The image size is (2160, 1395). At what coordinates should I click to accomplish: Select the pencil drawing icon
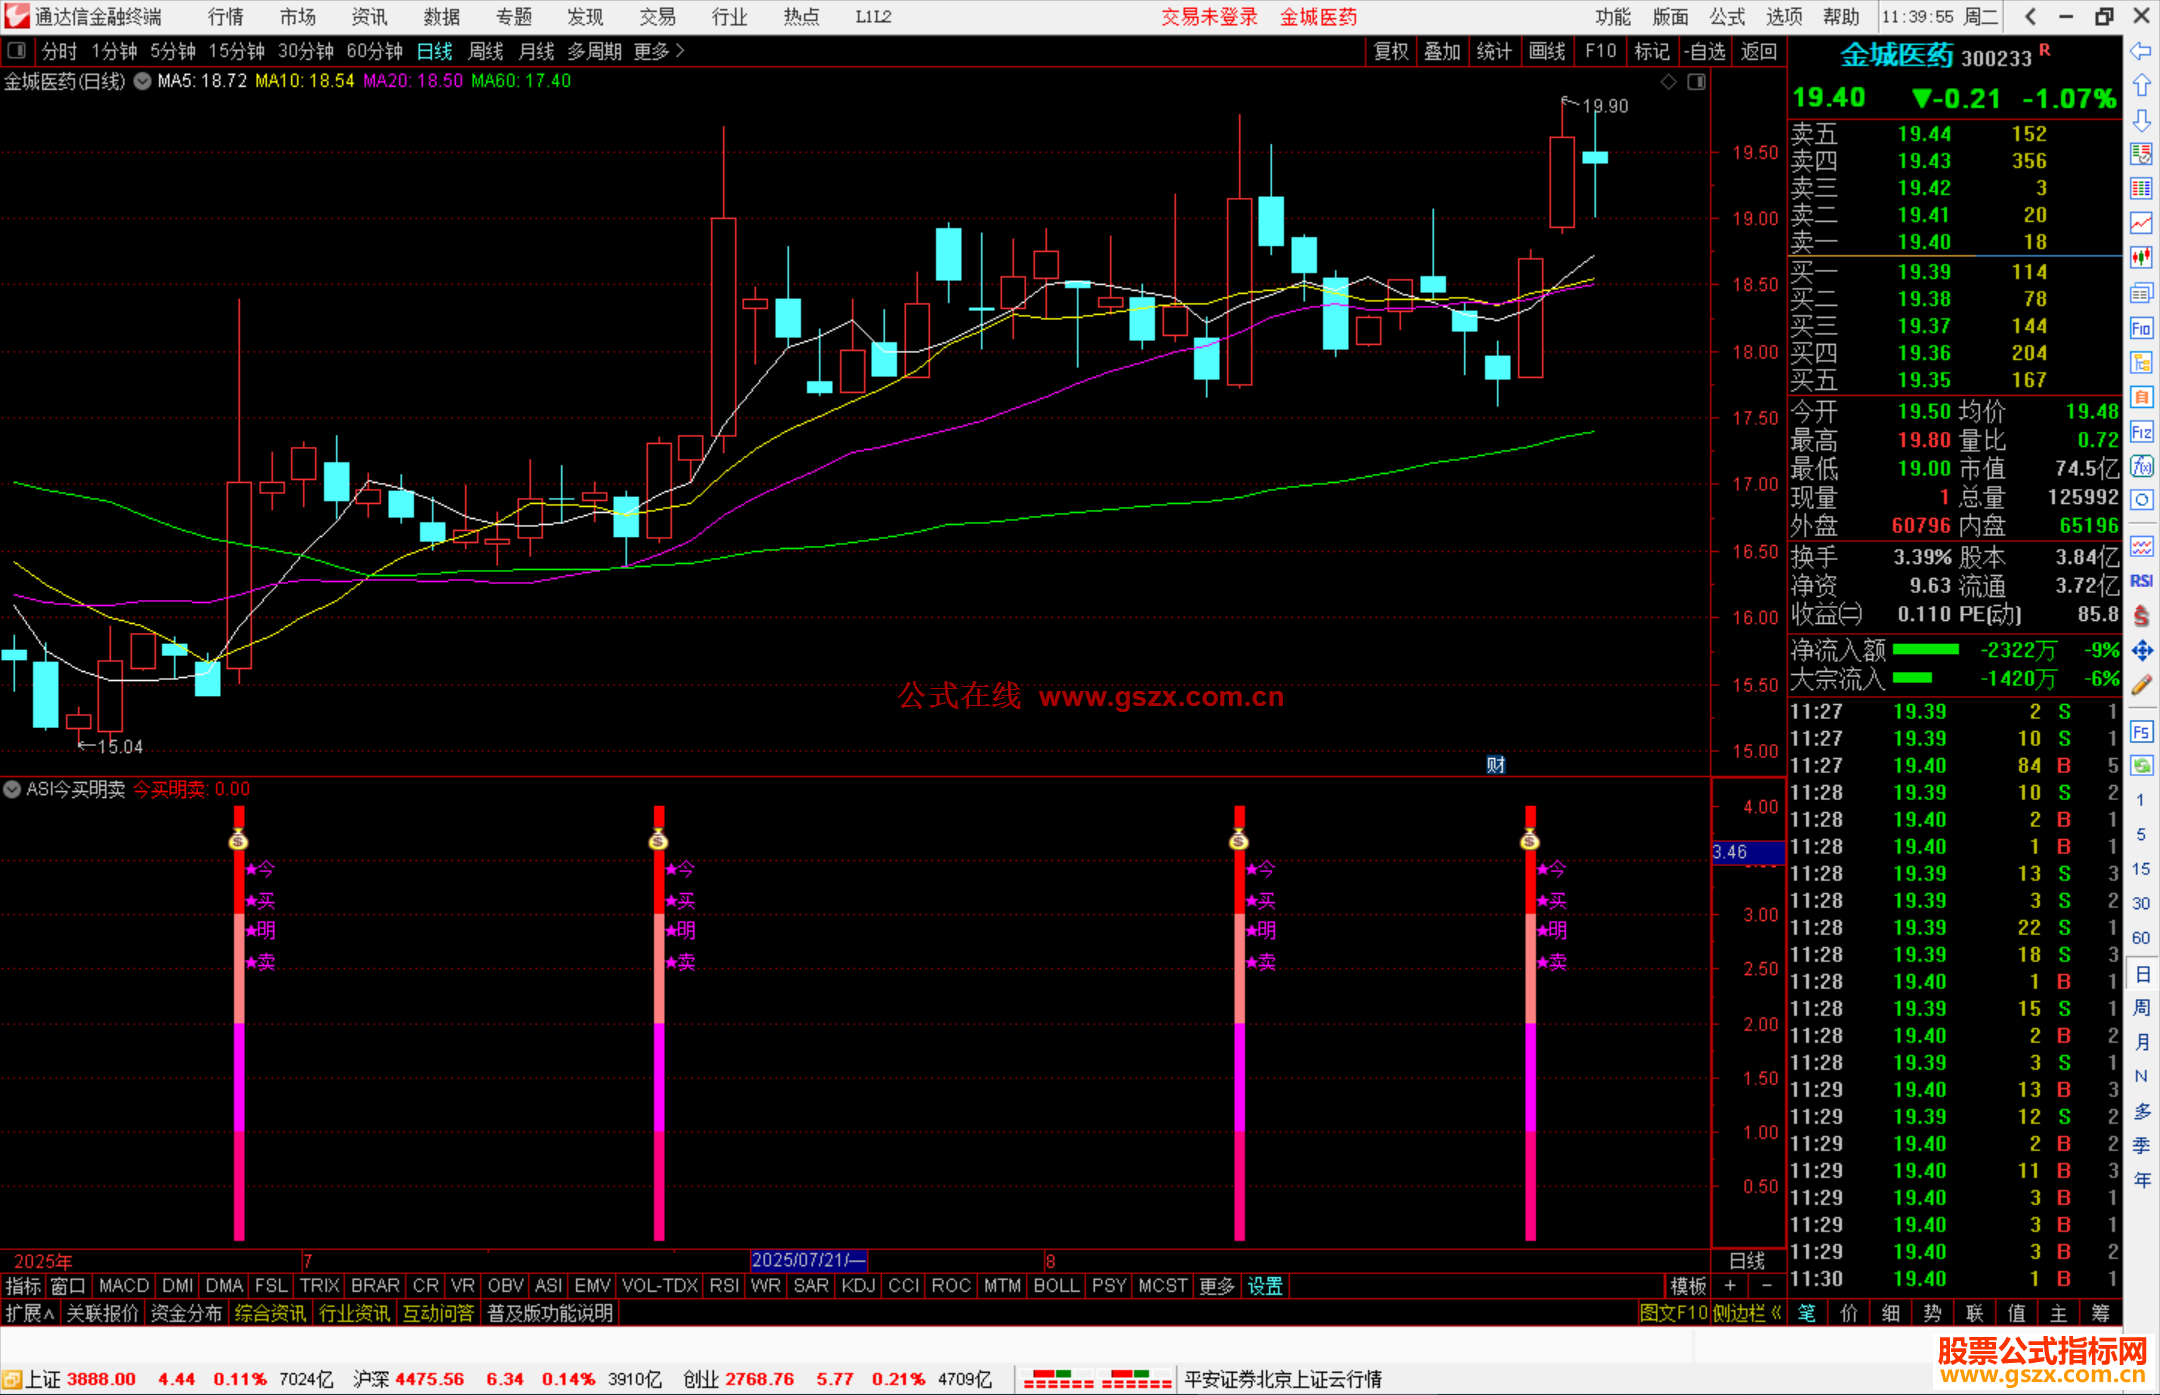coord(2141,685)
